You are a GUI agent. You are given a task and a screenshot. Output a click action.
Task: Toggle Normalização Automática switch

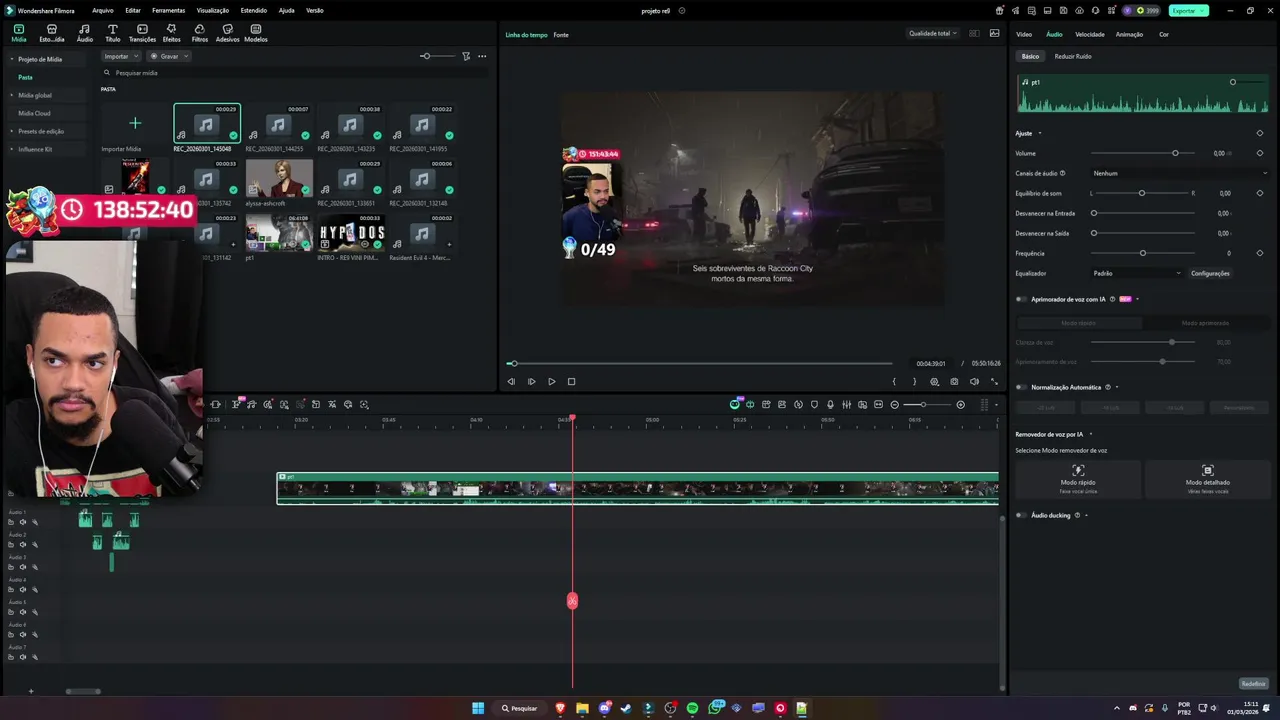(x=1022, y=387)
